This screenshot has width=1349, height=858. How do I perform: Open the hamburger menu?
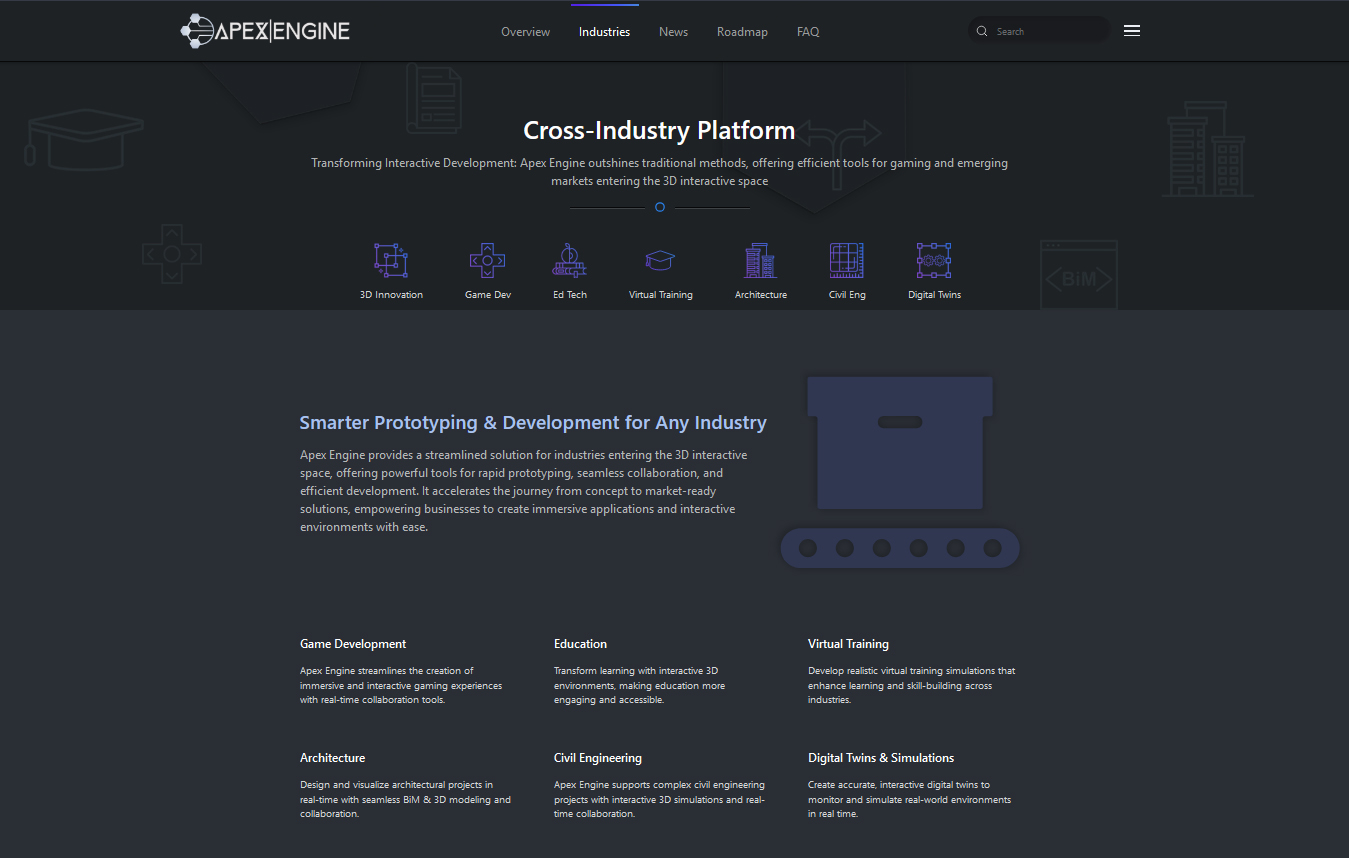[1132, 31]
